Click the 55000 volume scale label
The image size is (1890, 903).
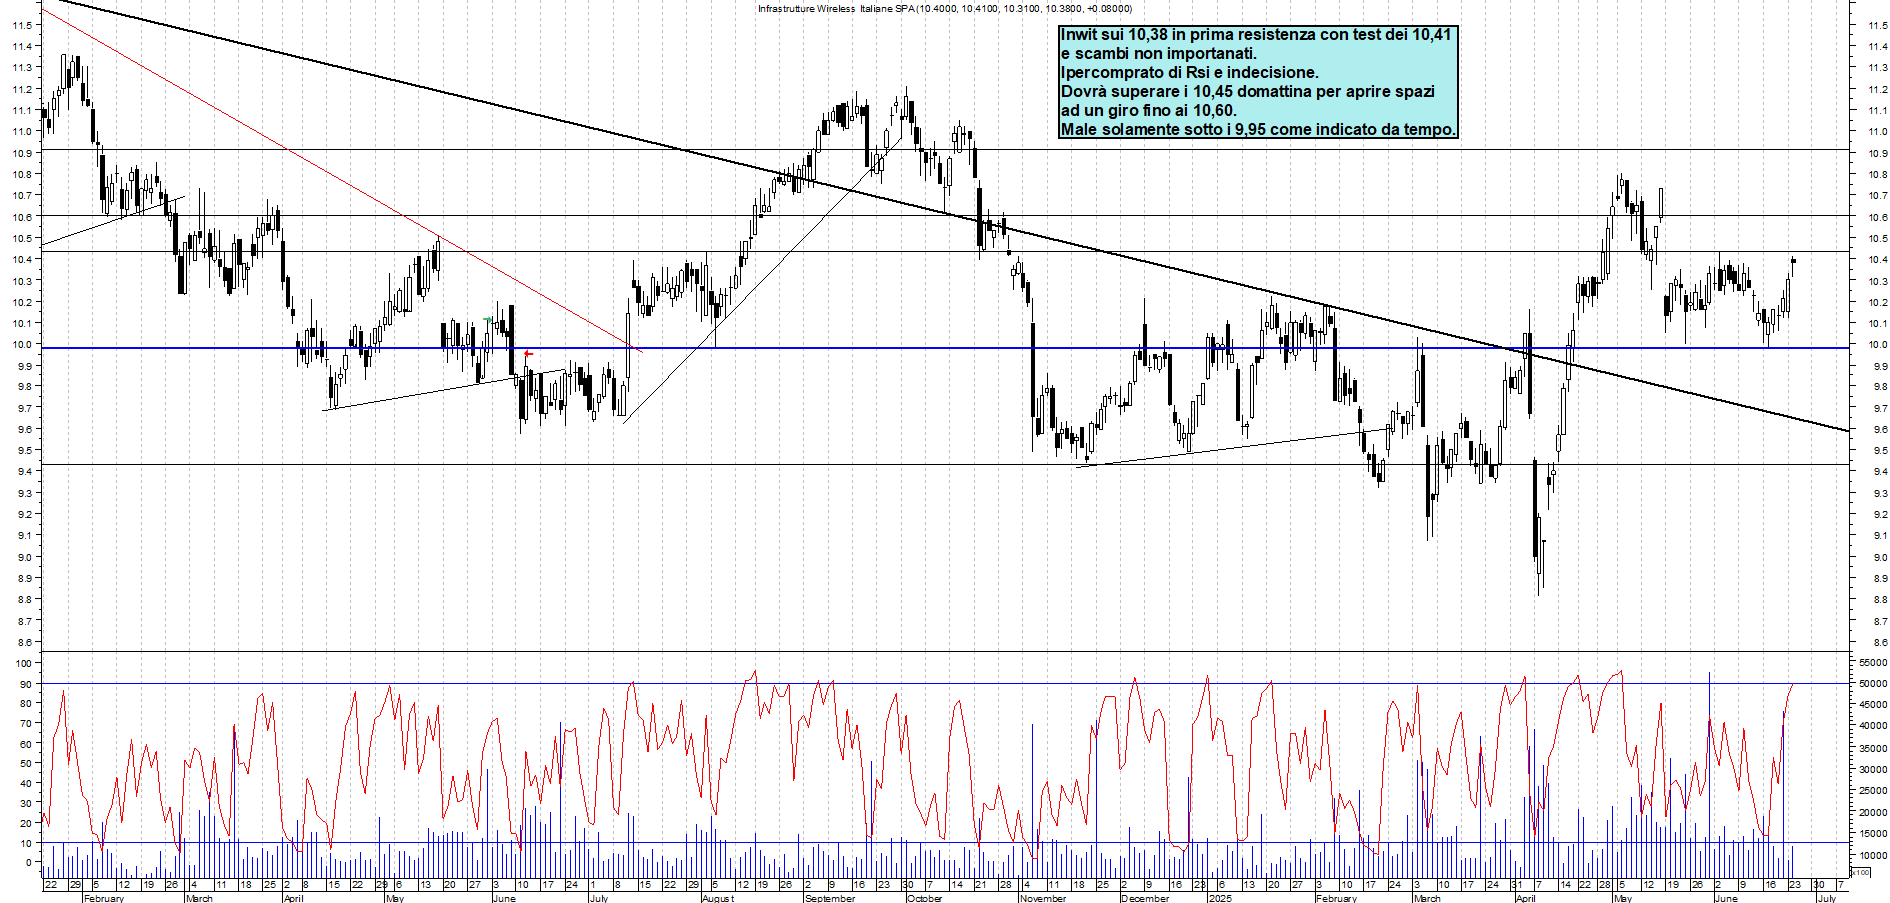click(x=1872, y=662)
